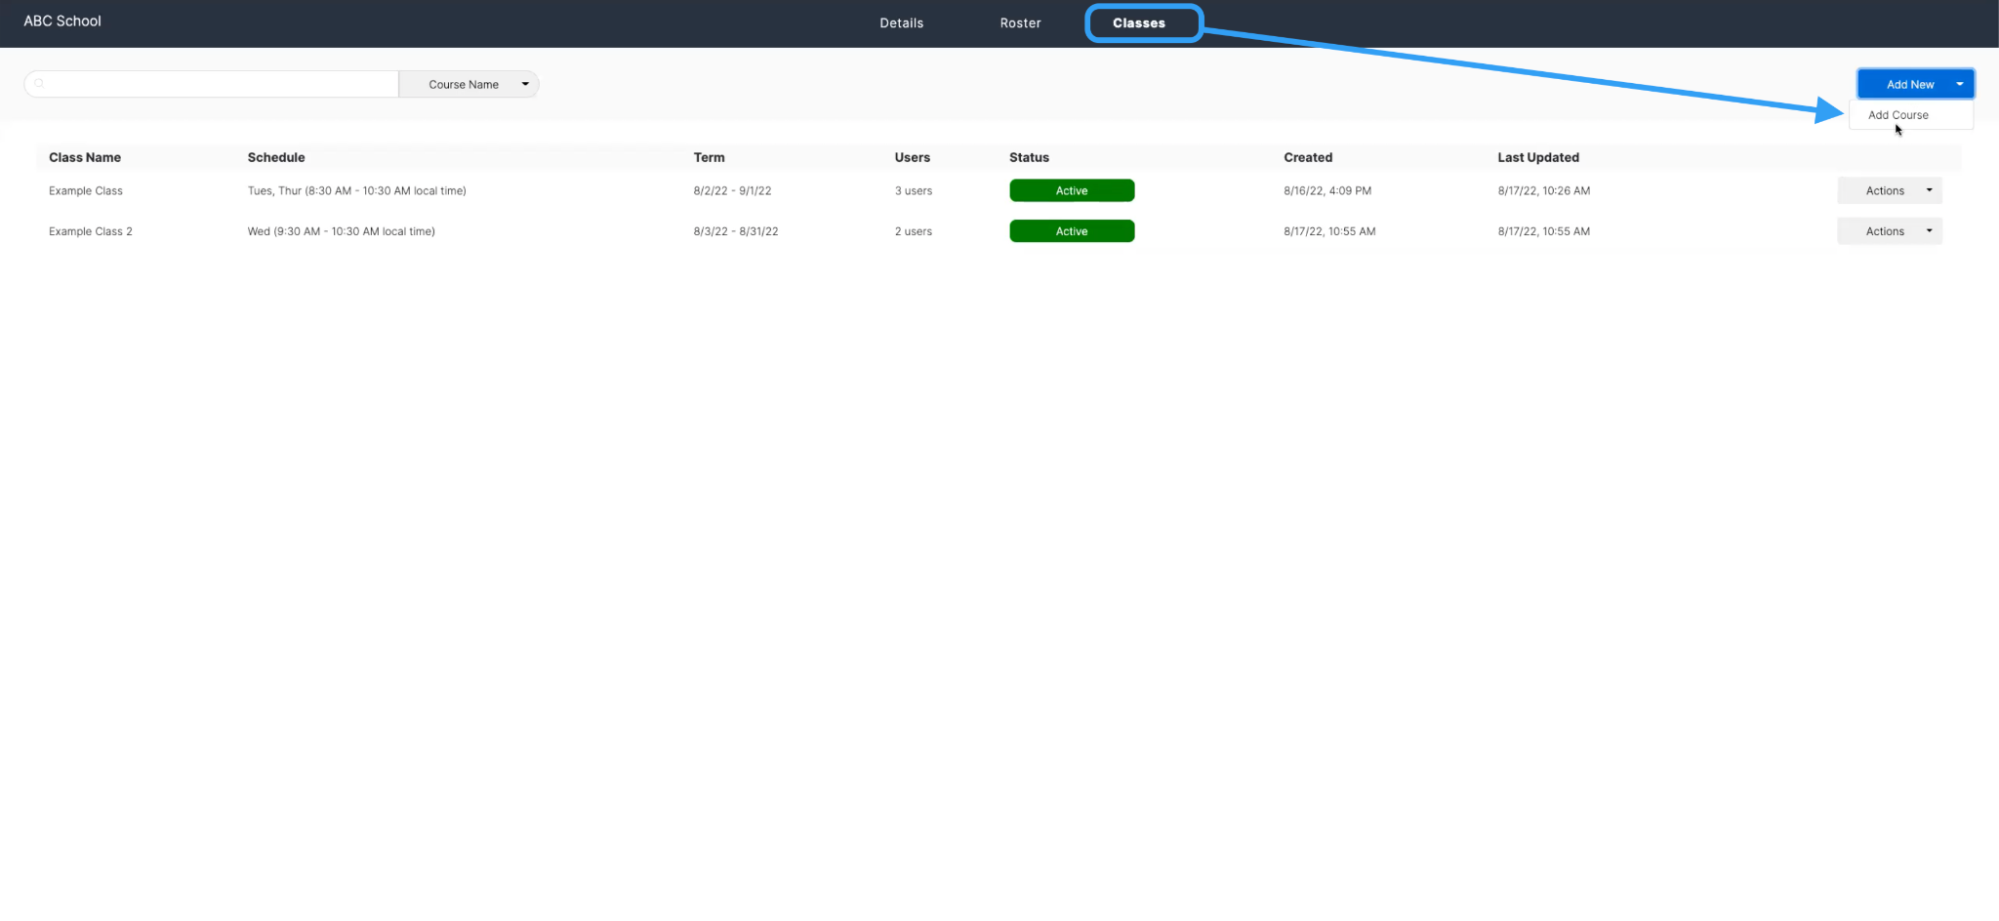
Task: Click the blue Add New button
Action: (x=1908, y=84)
